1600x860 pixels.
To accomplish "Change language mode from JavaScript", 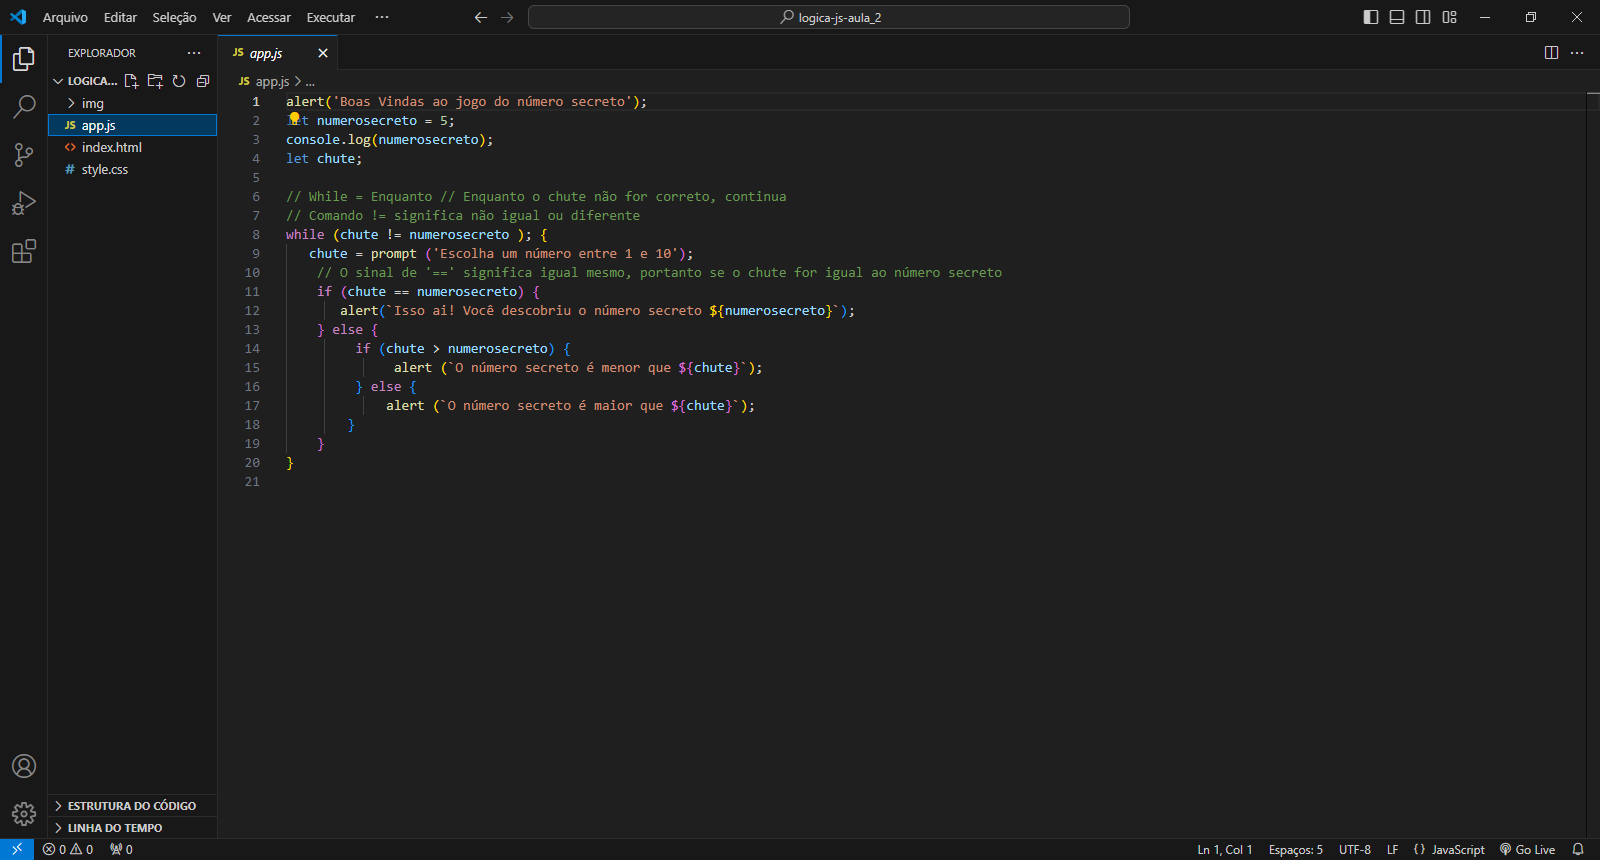I will (x=1458, y=849).
